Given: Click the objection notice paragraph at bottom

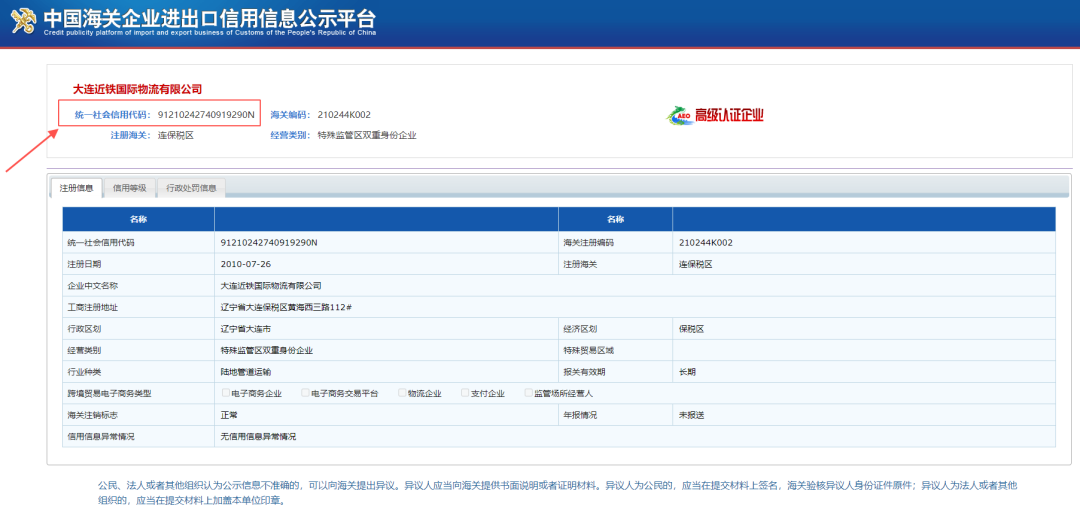Looking at the screenshot, I should (x=558, y=492).
